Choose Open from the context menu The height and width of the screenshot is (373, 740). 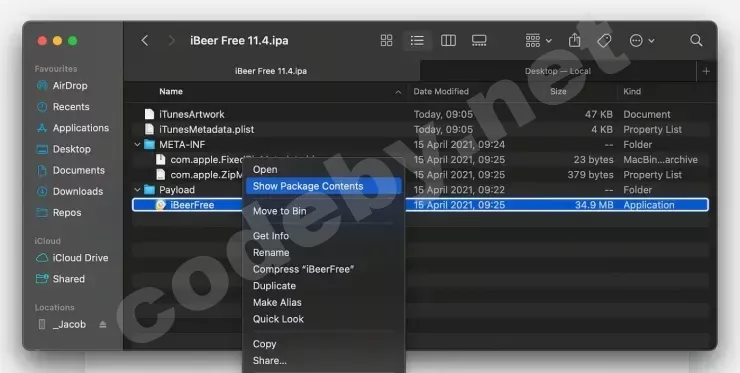323,170
